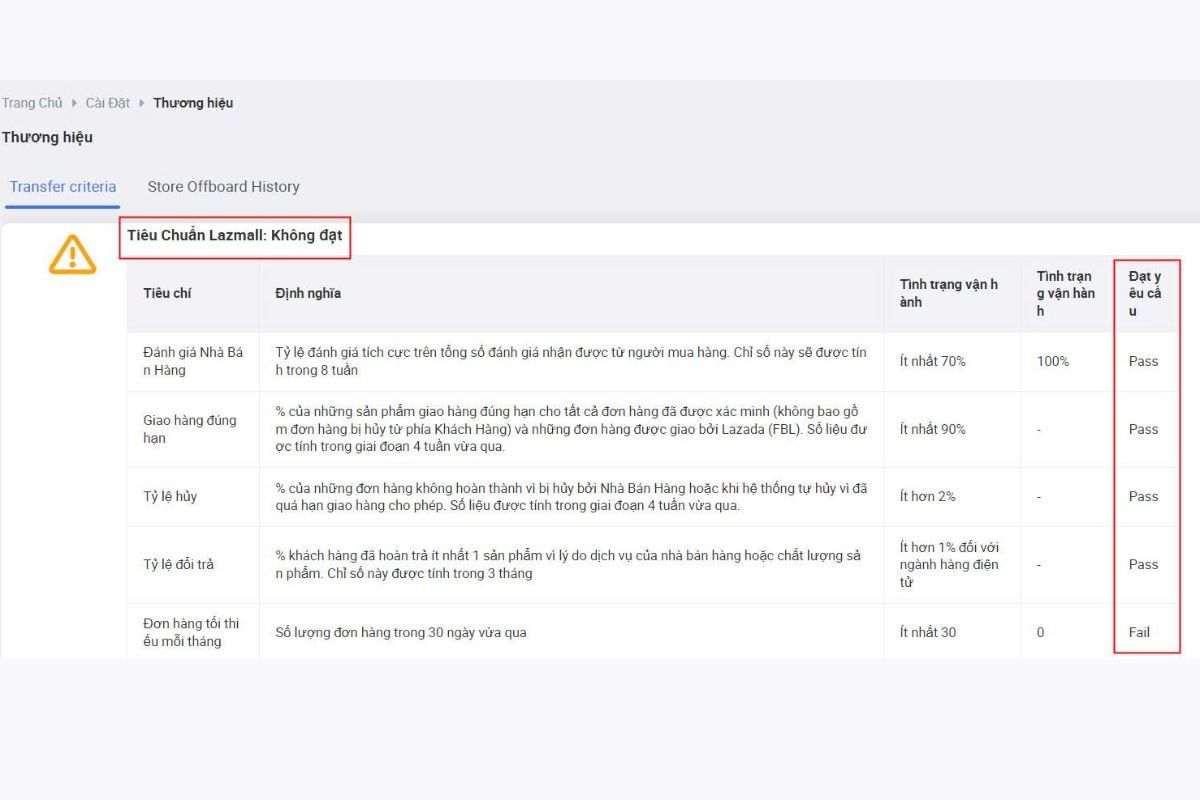This screenshot has width=1200, height=800.
Task: Click the 0 value for monthly orders
Action: pyautogui.click(x=1041, y=632)
